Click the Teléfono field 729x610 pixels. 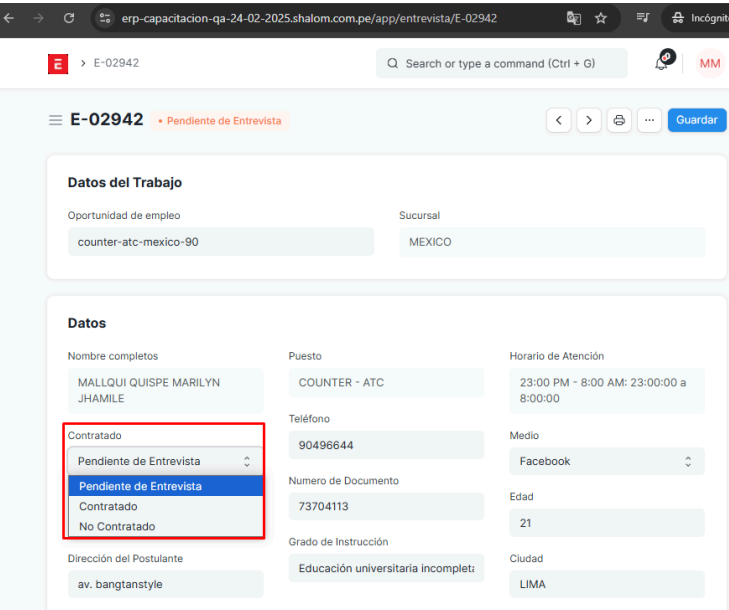point(385,444)
